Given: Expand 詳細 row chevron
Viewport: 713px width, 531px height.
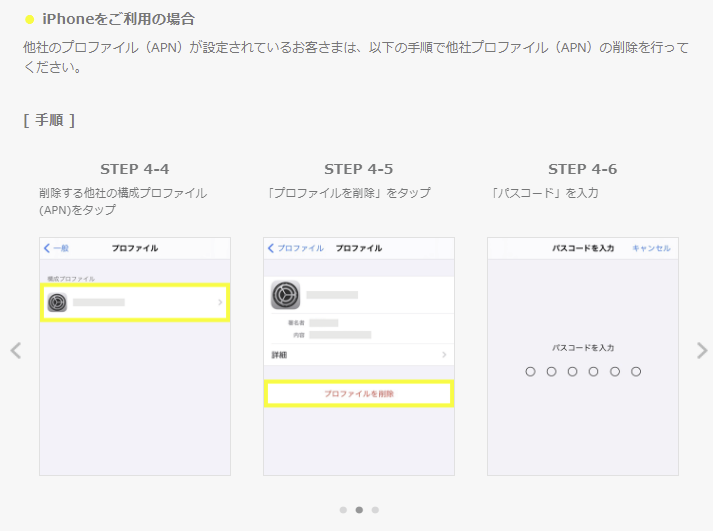Looking at the screenshot, I should (444, 355).
